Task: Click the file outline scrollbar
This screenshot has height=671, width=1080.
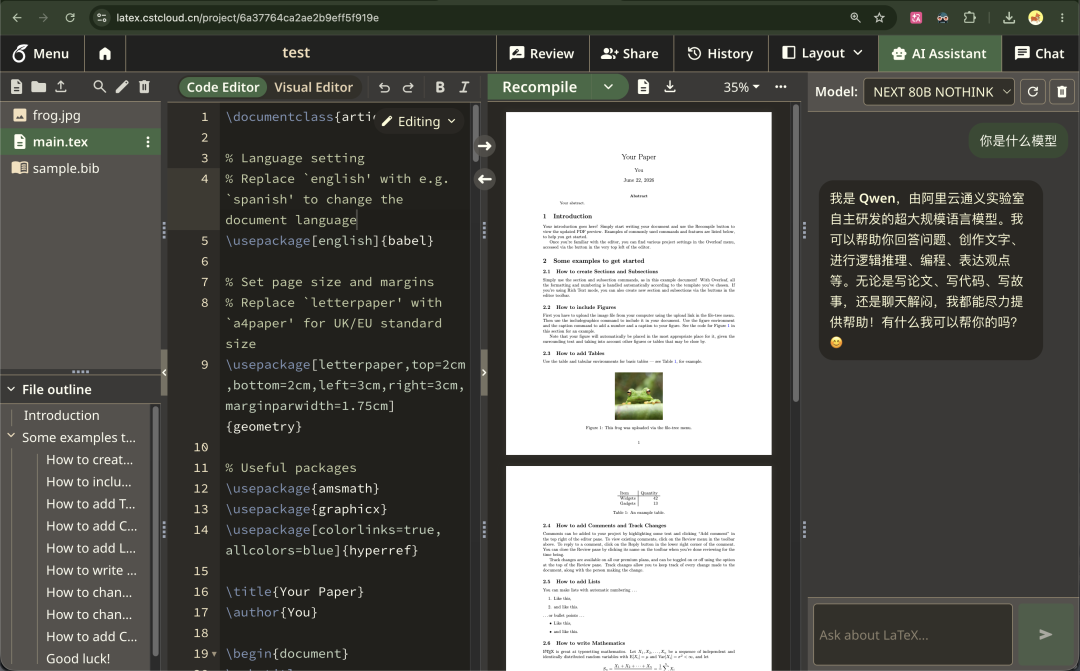Action: 155,532
